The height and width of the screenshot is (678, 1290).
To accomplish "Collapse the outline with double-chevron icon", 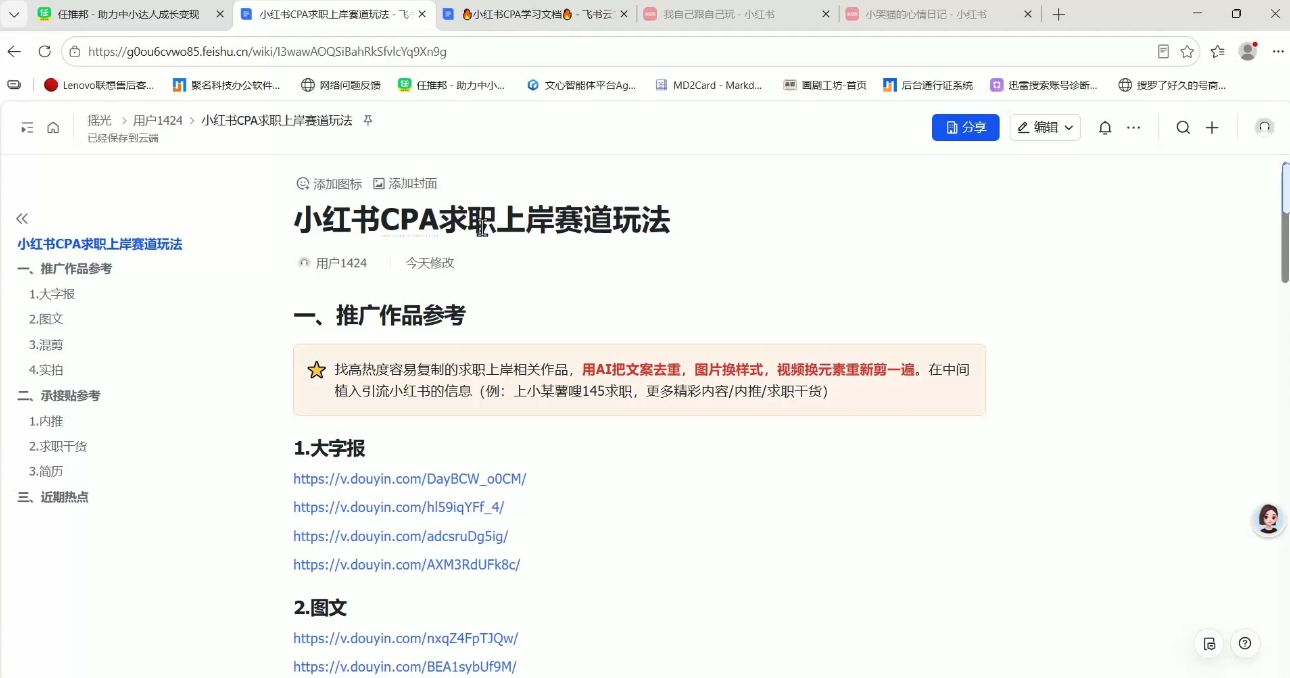I will (22, 218).
